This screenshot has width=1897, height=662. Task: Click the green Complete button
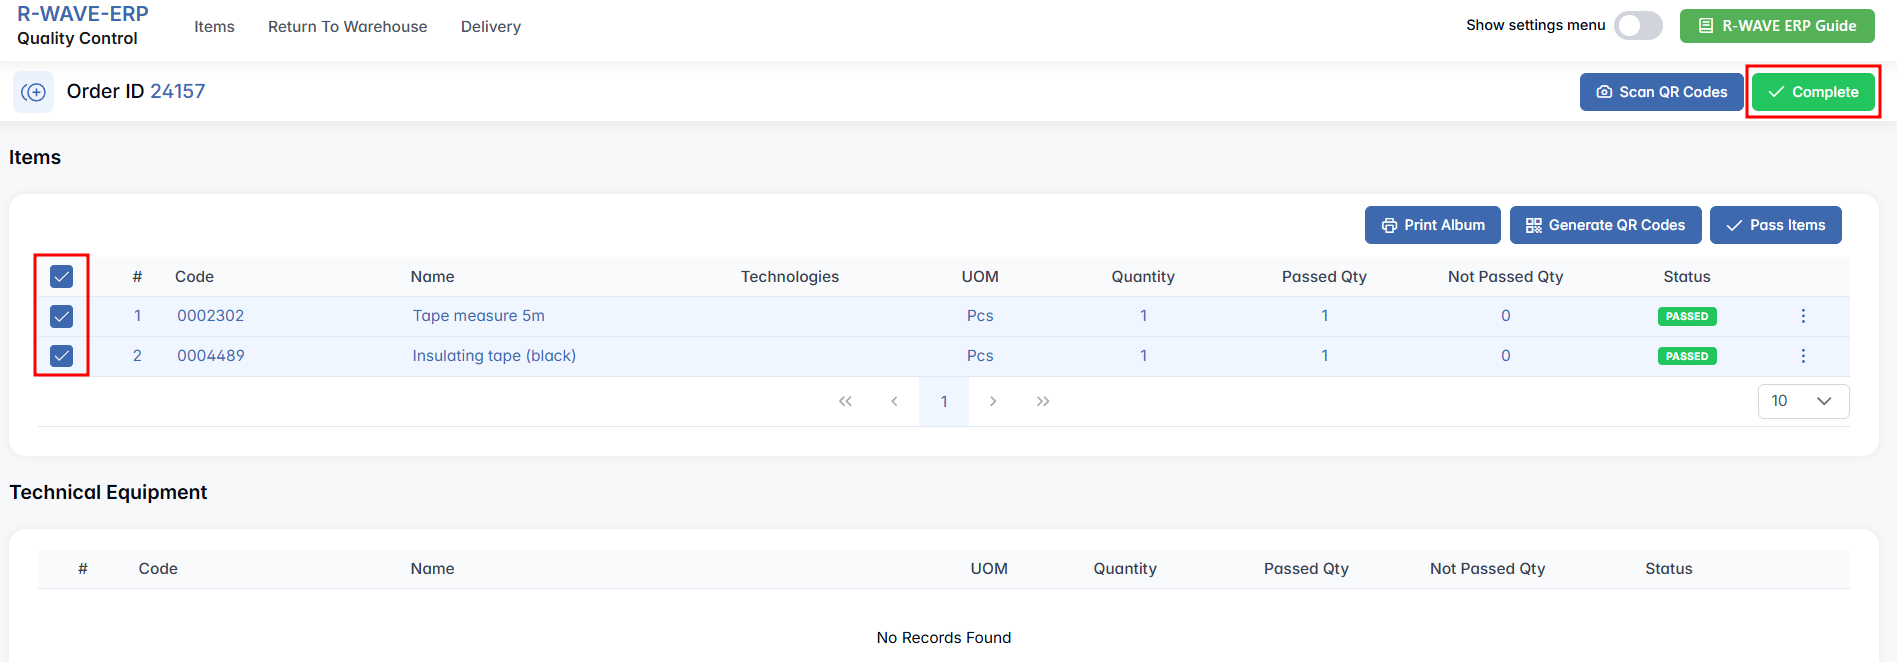[1812, 92]
